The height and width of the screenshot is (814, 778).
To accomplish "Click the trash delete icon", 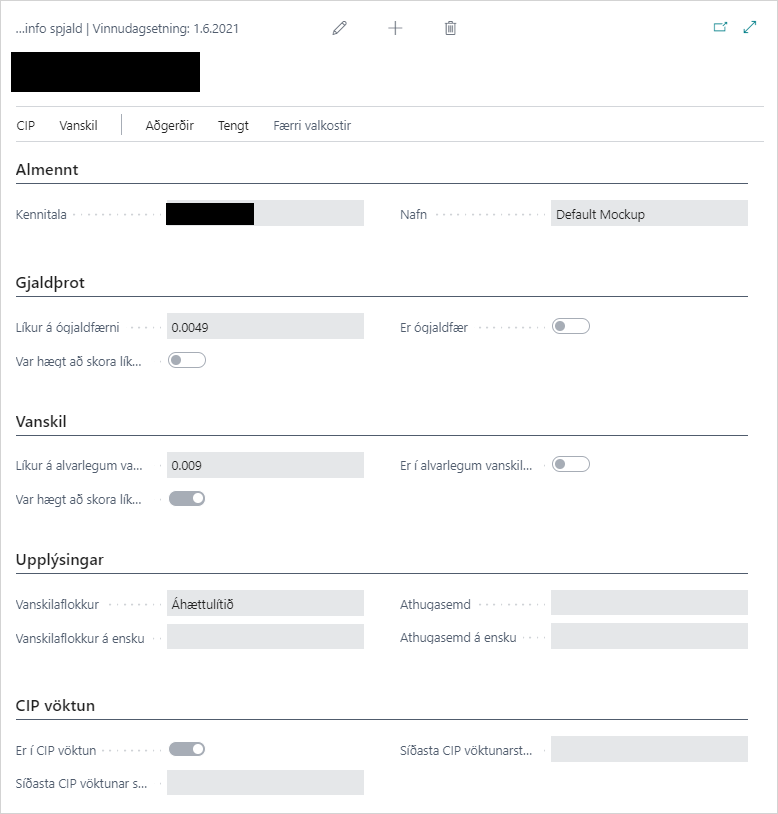I will pos(450,28).
